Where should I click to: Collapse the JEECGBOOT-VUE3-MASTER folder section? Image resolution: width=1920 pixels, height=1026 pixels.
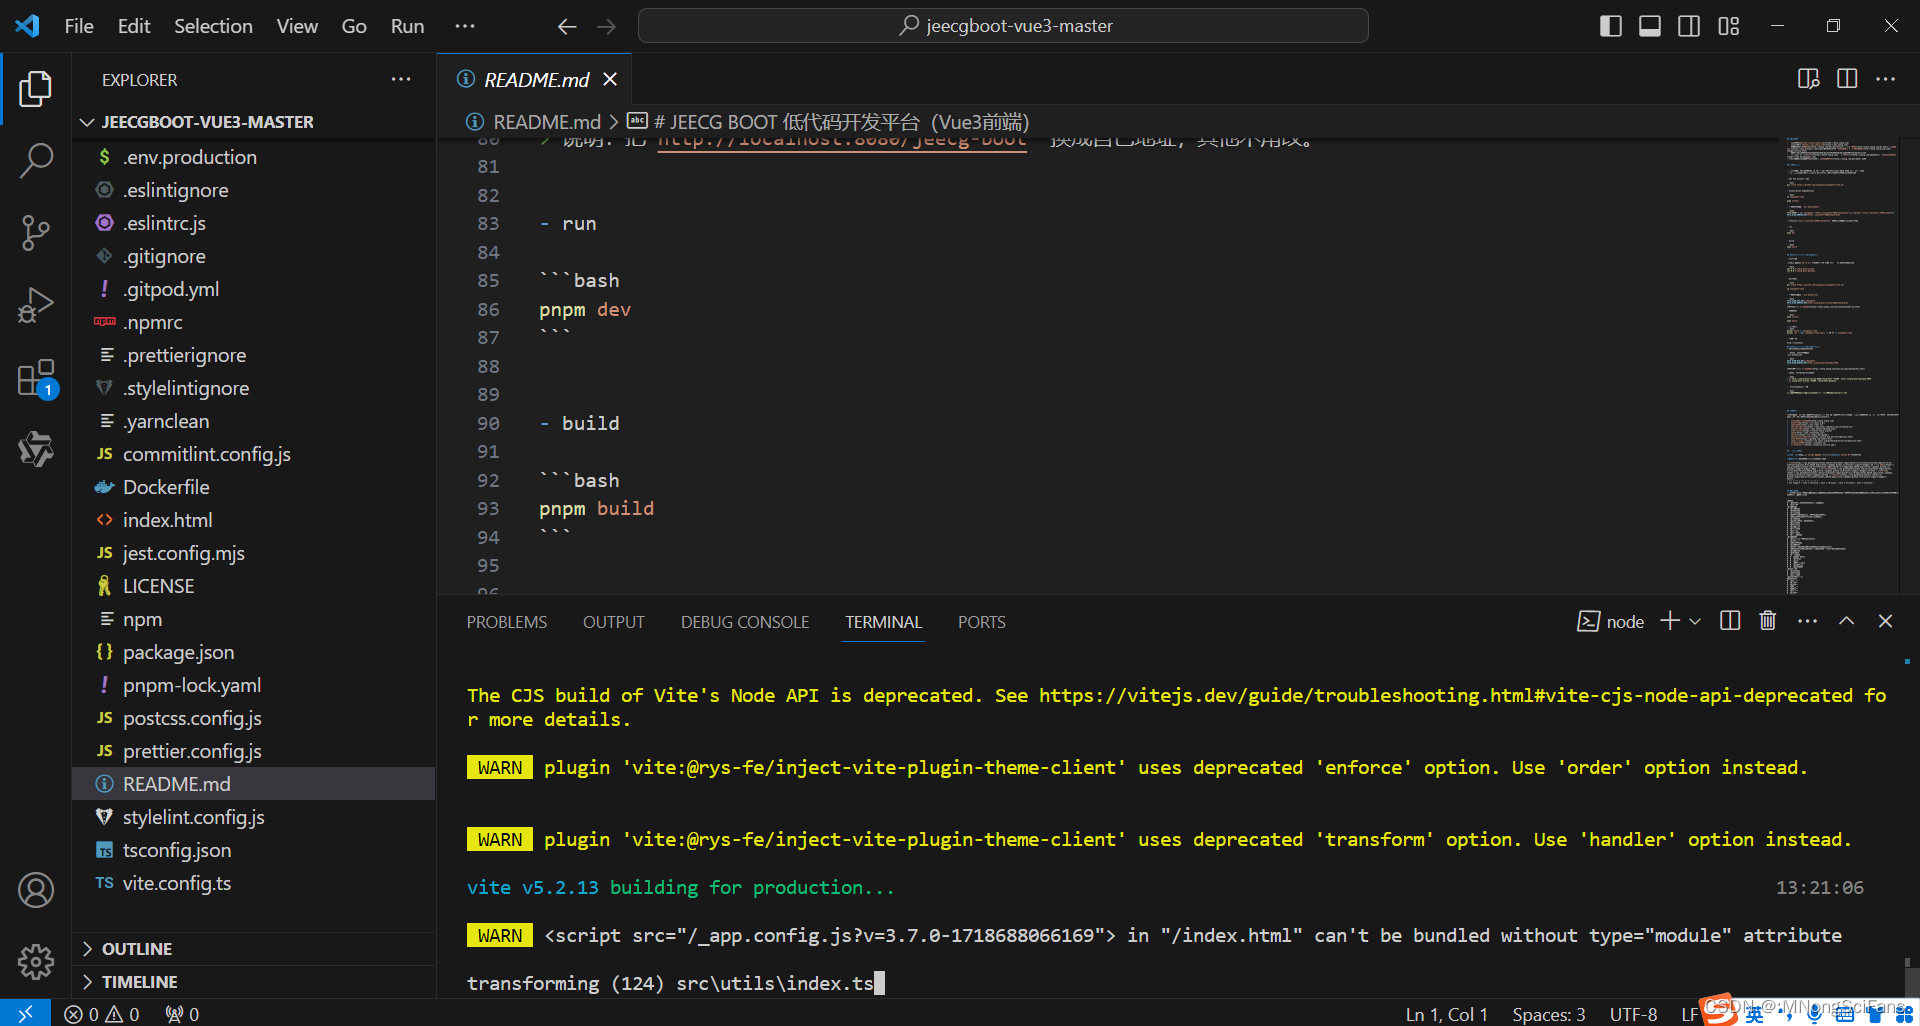[253, 122]
